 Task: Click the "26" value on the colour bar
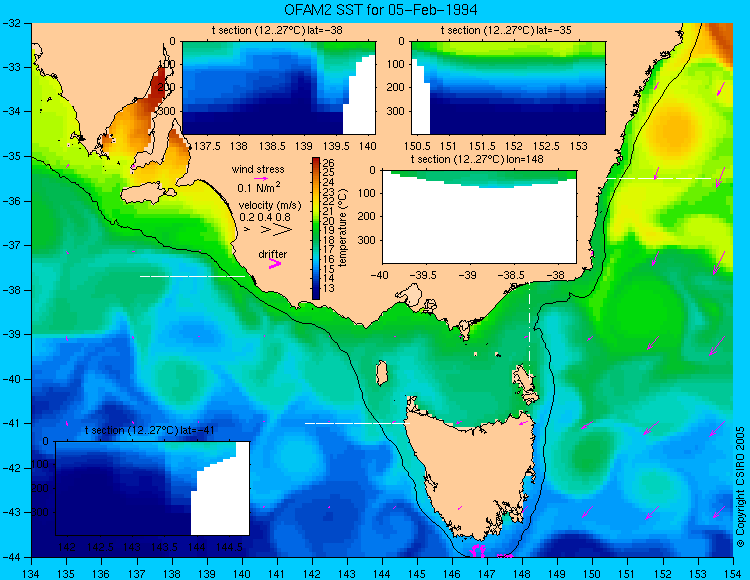[329, 163]
